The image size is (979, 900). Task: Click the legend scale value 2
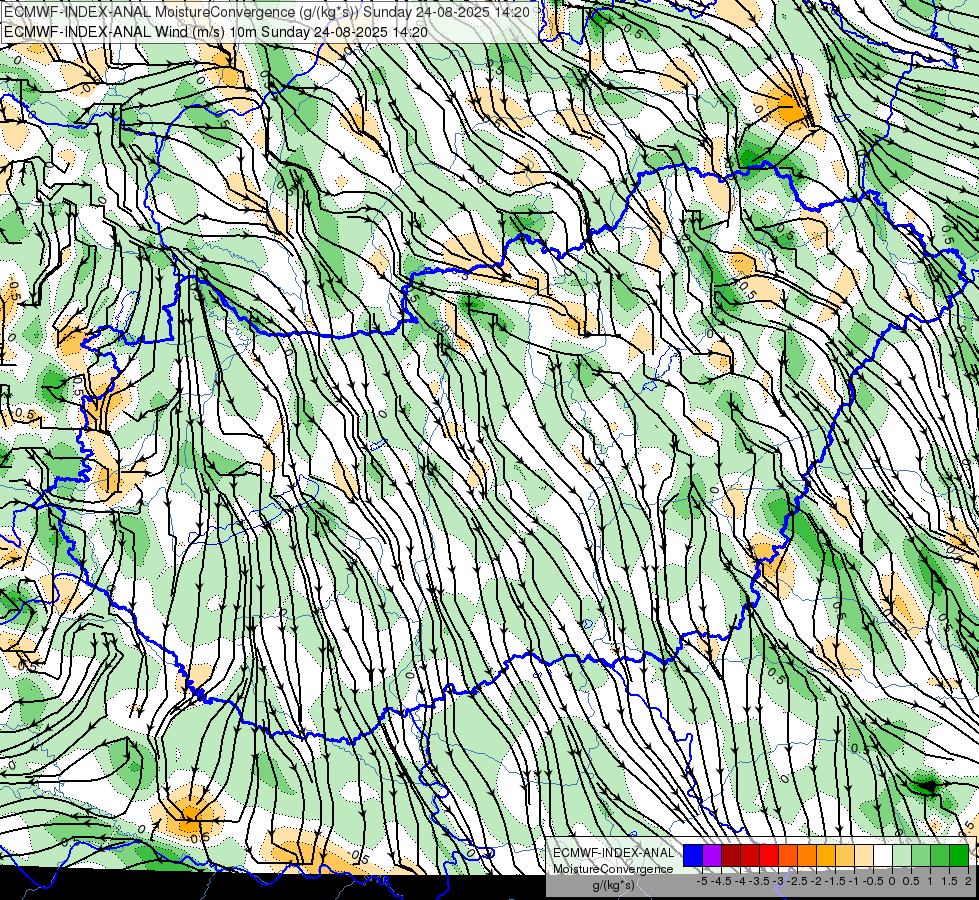pos(968,881)
